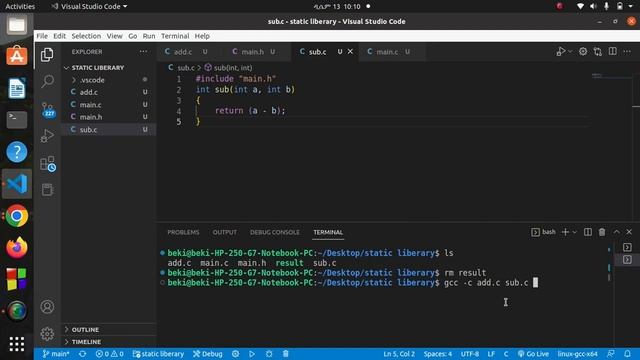640x360 pixels.
Task: Open notifications bell in status bar
Action: point(627,354)
